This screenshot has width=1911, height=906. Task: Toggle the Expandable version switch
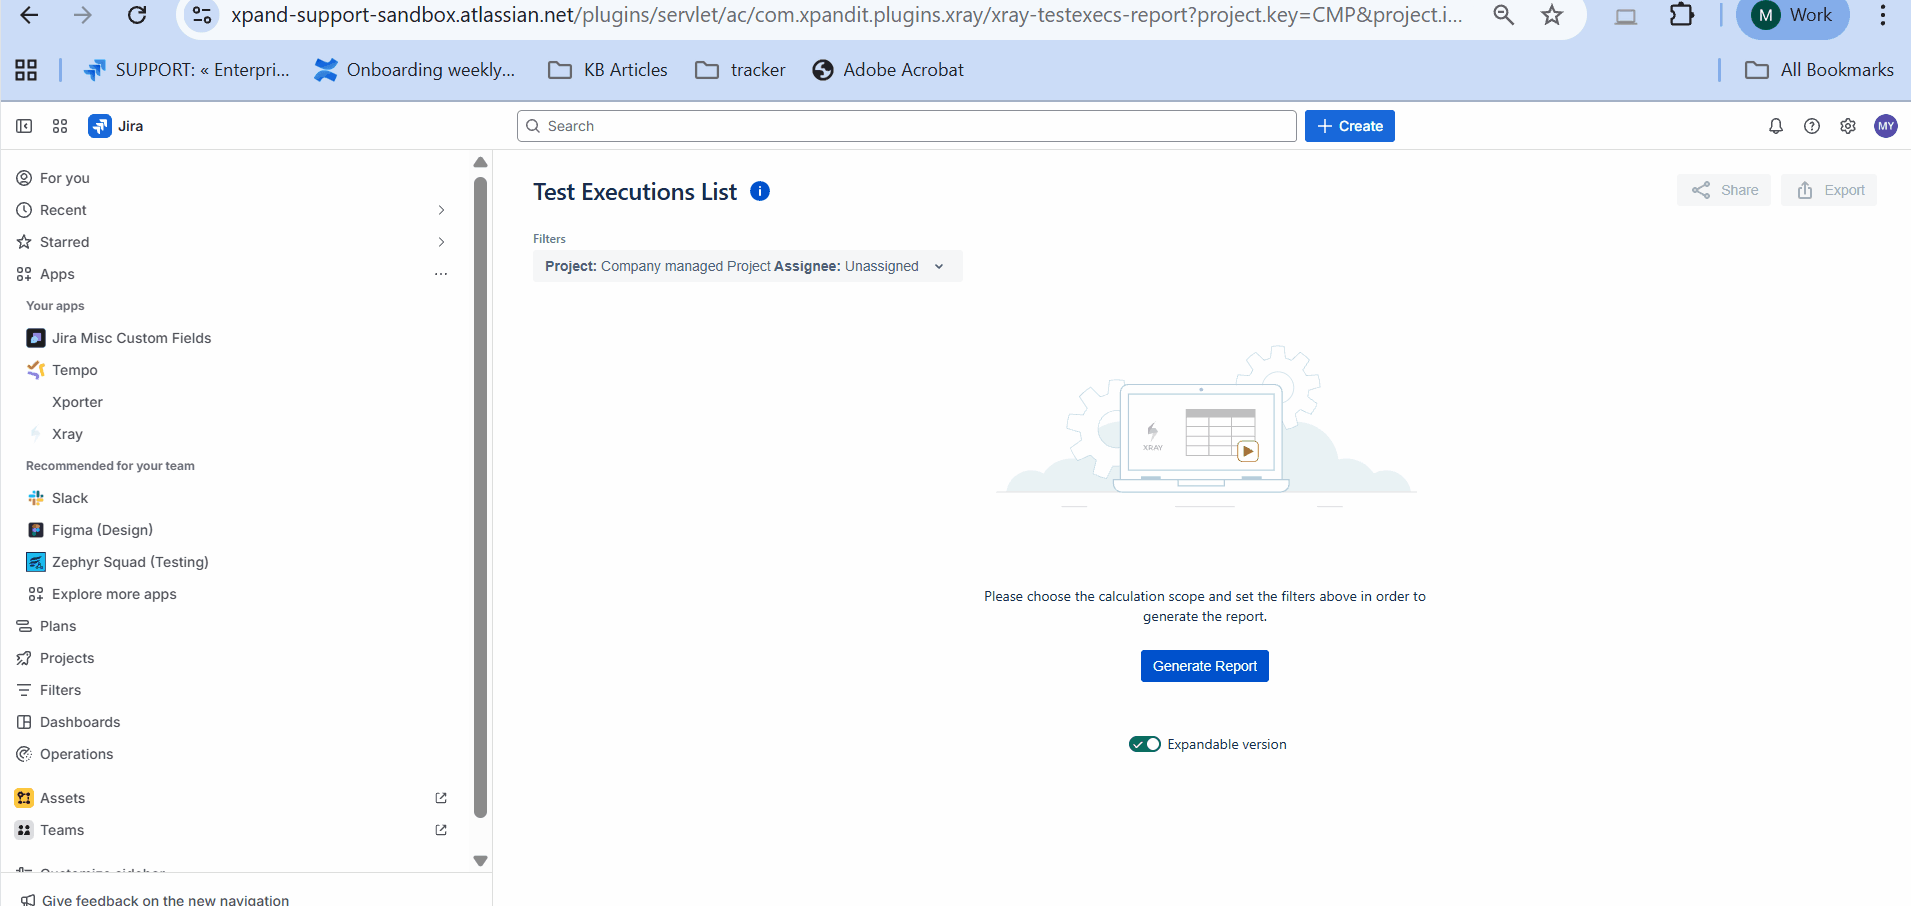coord(1144,744)
